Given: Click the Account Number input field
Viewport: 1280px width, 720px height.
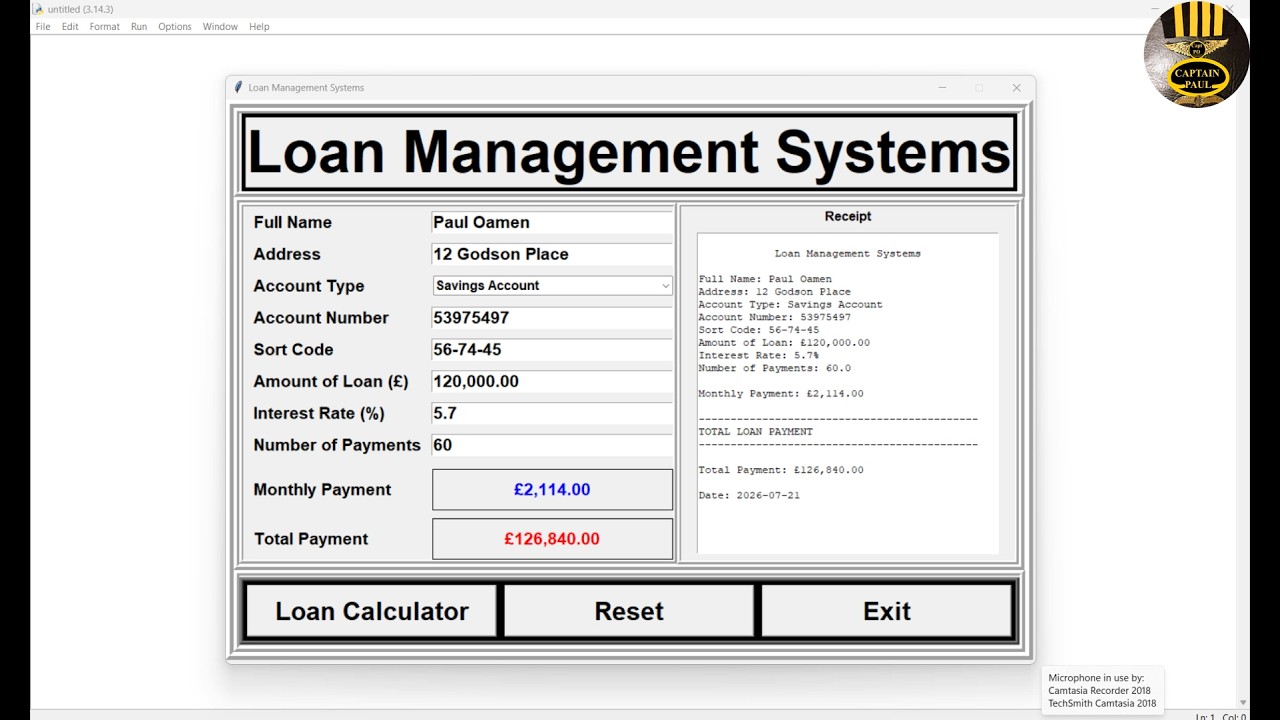Looking at the screenshot, I should pyautogui.click(x=552, y=317).
